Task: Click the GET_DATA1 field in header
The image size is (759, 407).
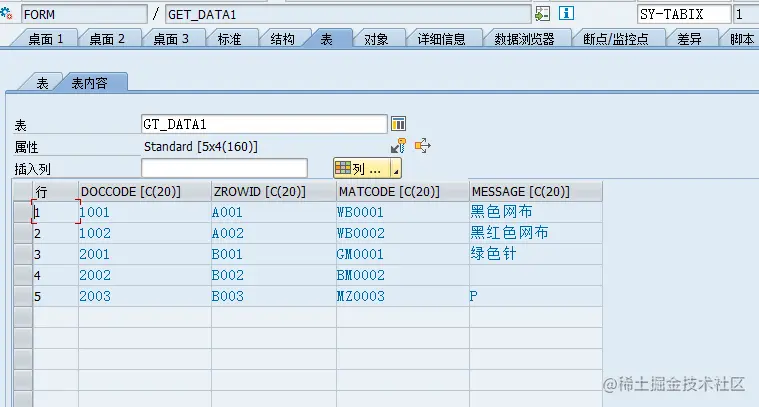Action: [x=348, y=14]
